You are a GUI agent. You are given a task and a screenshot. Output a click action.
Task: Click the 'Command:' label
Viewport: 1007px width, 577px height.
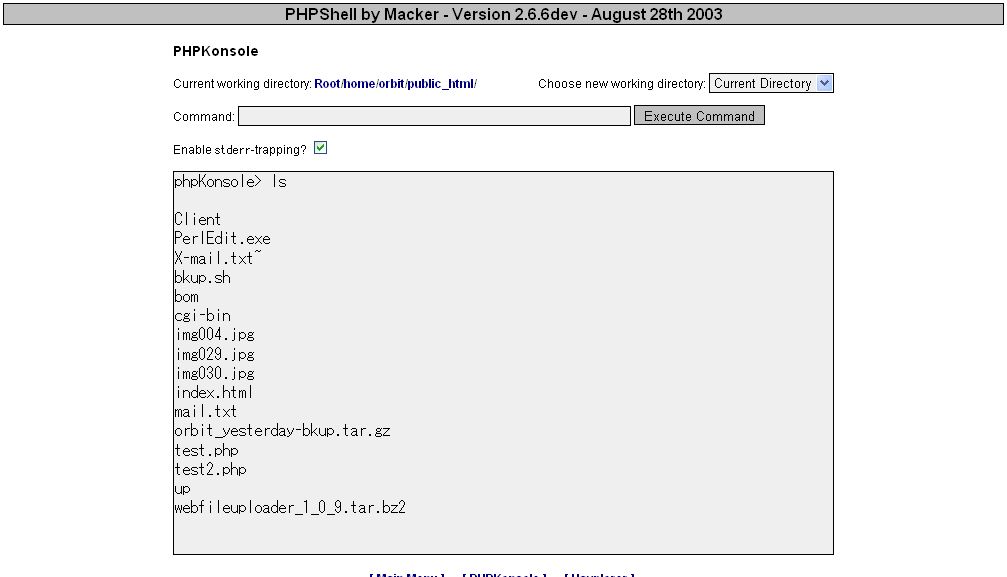204,117
